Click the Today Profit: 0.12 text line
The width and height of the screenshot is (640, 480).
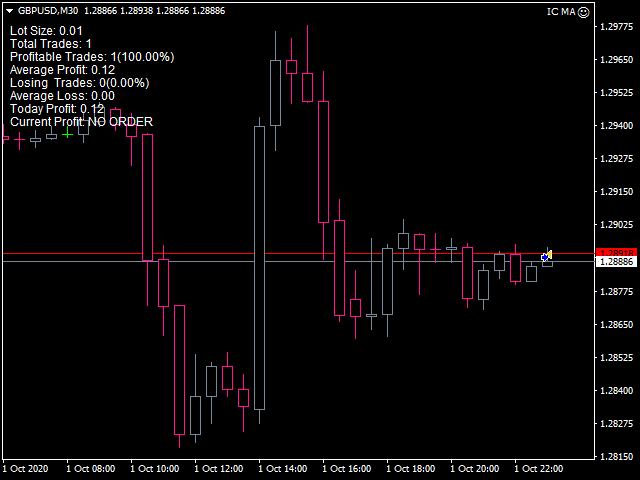pos(57,109)
